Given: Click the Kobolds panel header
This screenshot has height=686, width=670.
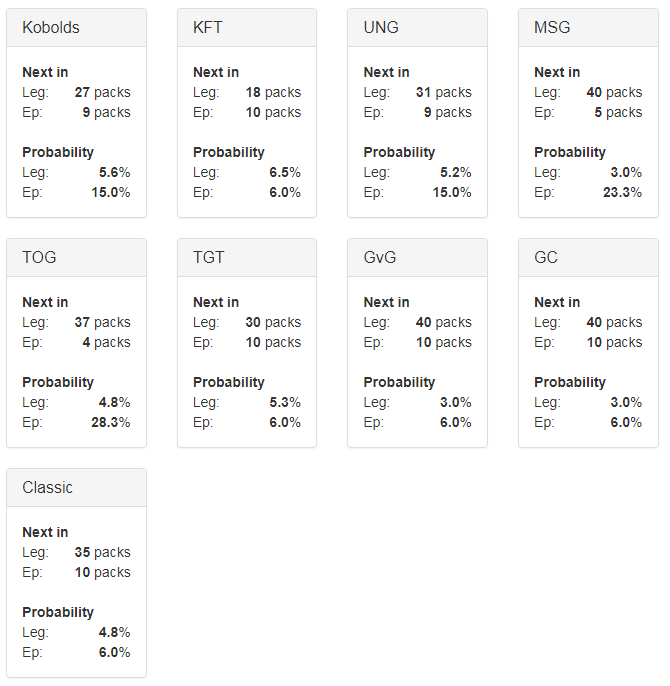Looking at the screenshot, I should [x=76, y=28].
